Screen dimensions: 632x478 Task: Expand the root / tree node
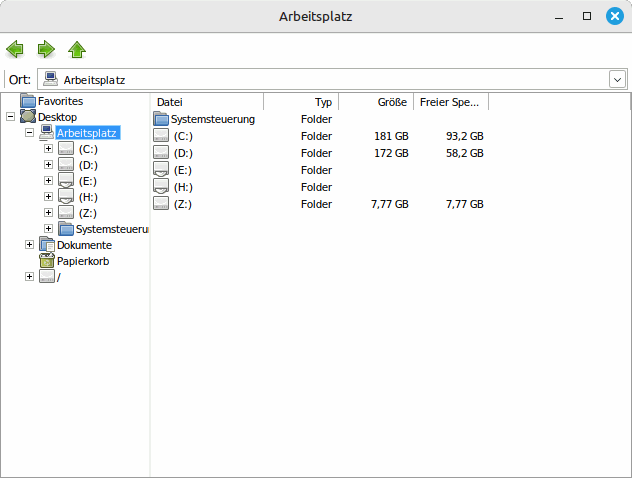29,277
